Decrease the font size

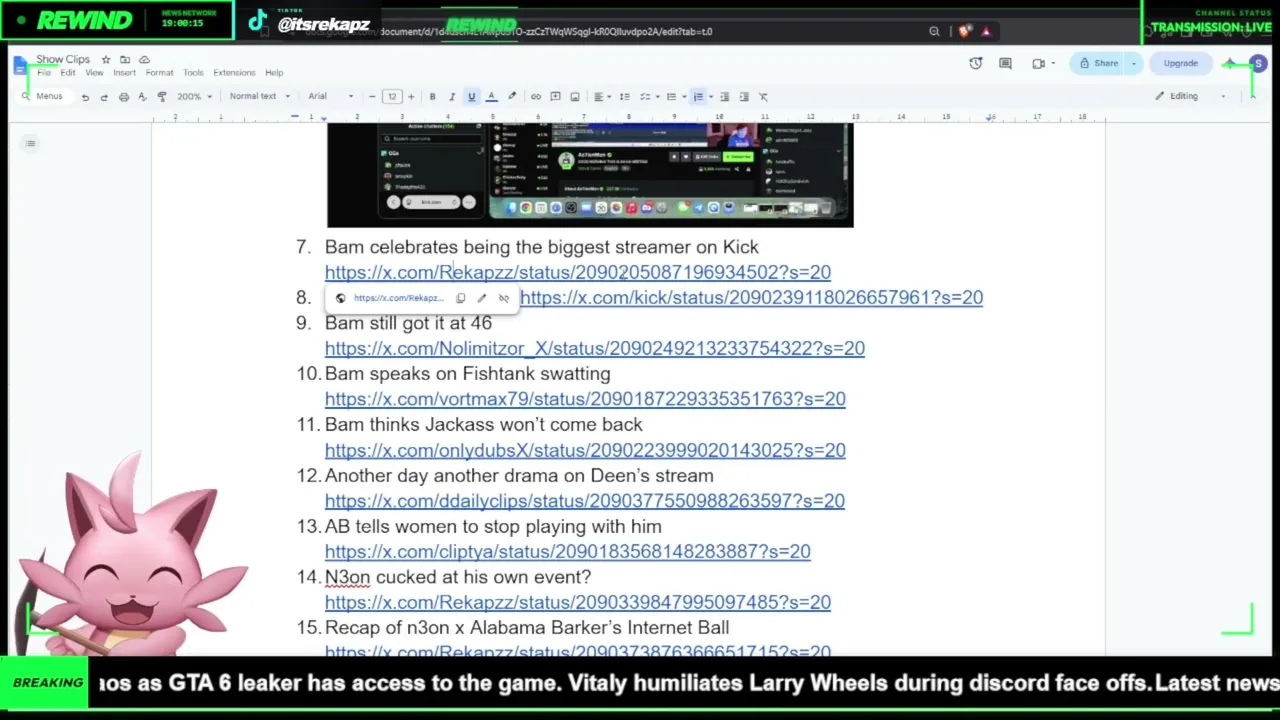tap(372, 97)
